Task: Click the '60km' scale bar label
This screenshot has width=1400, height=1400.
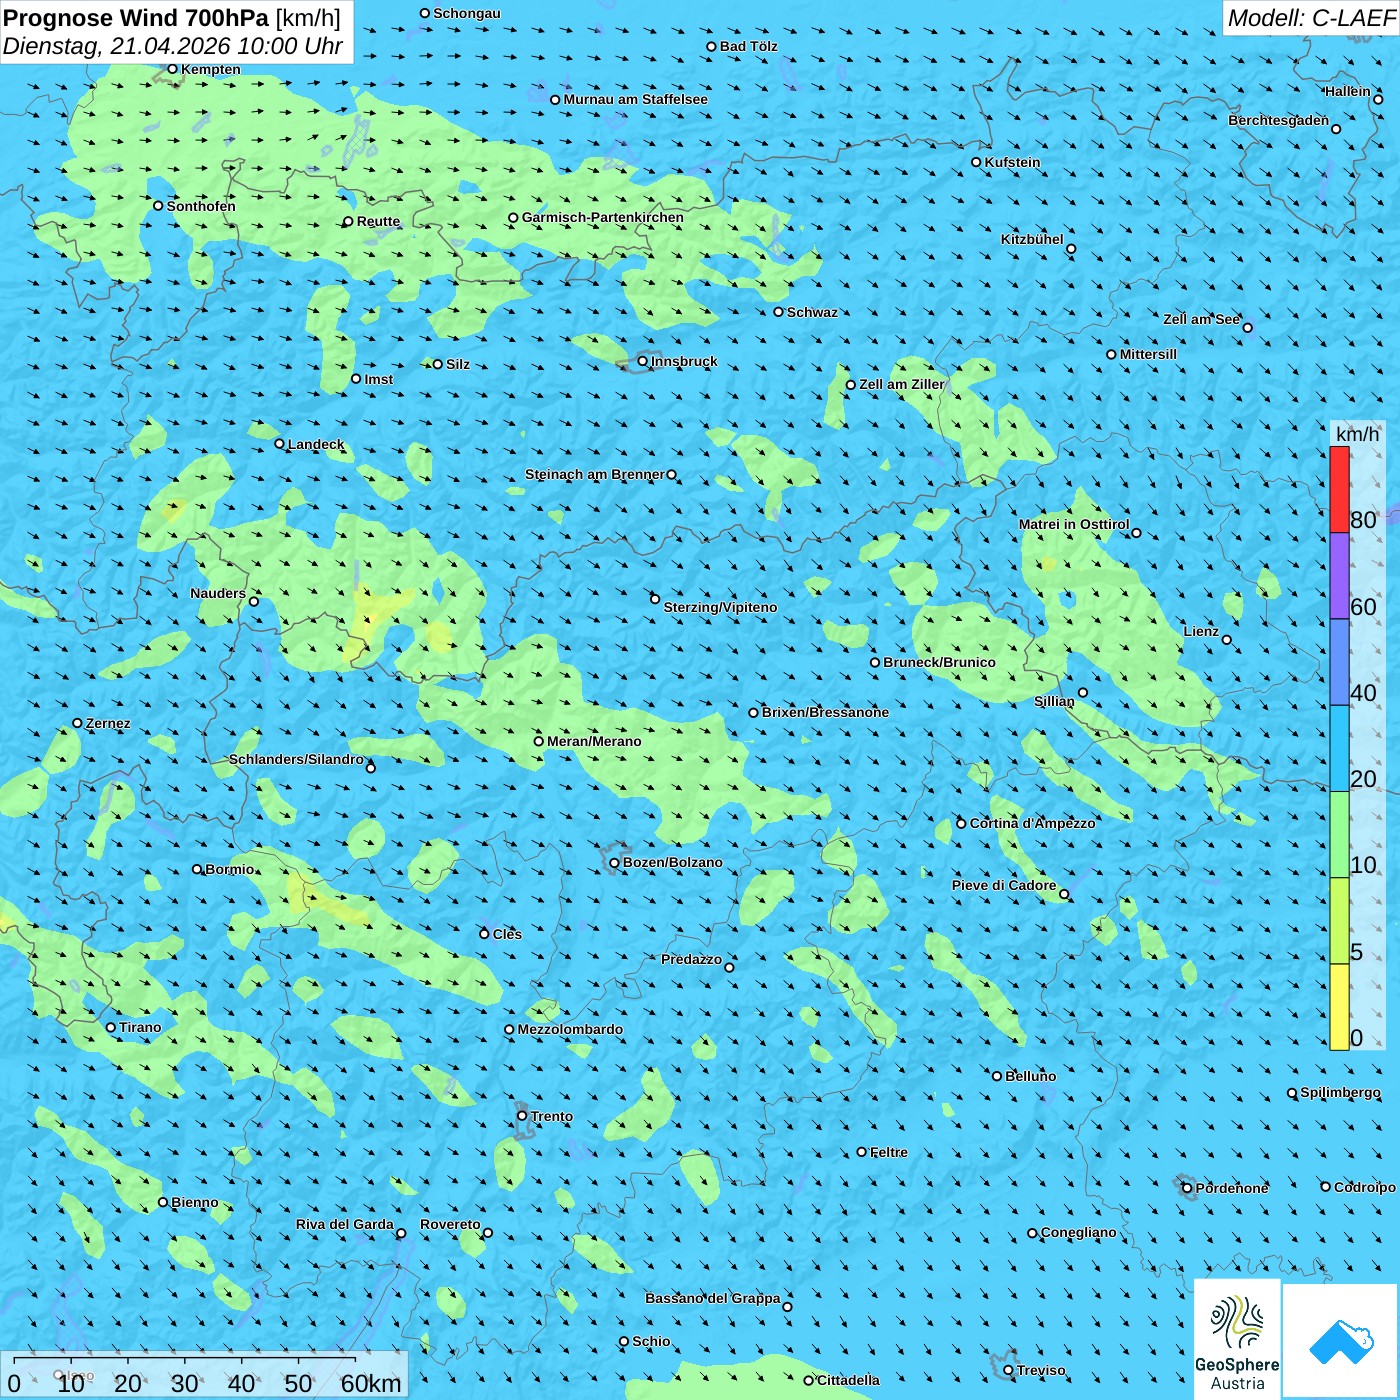Action: pyautogui.click(x=371, y=1384)
